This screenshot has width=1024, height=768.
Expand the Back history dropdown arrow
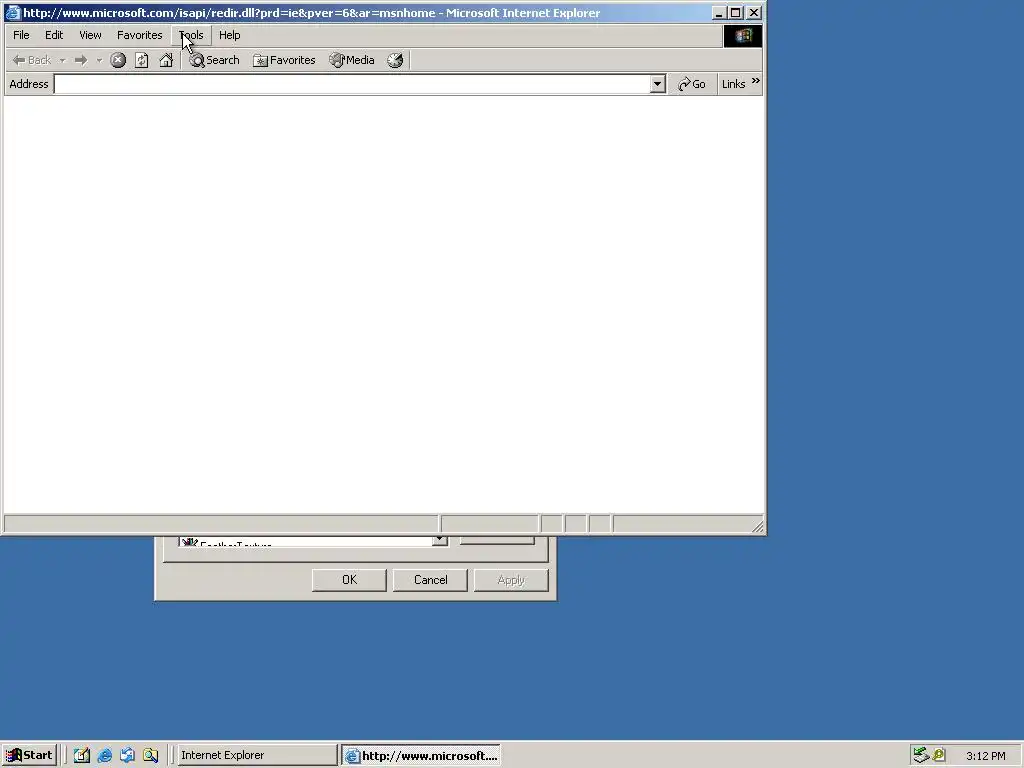tap(62, 60)
